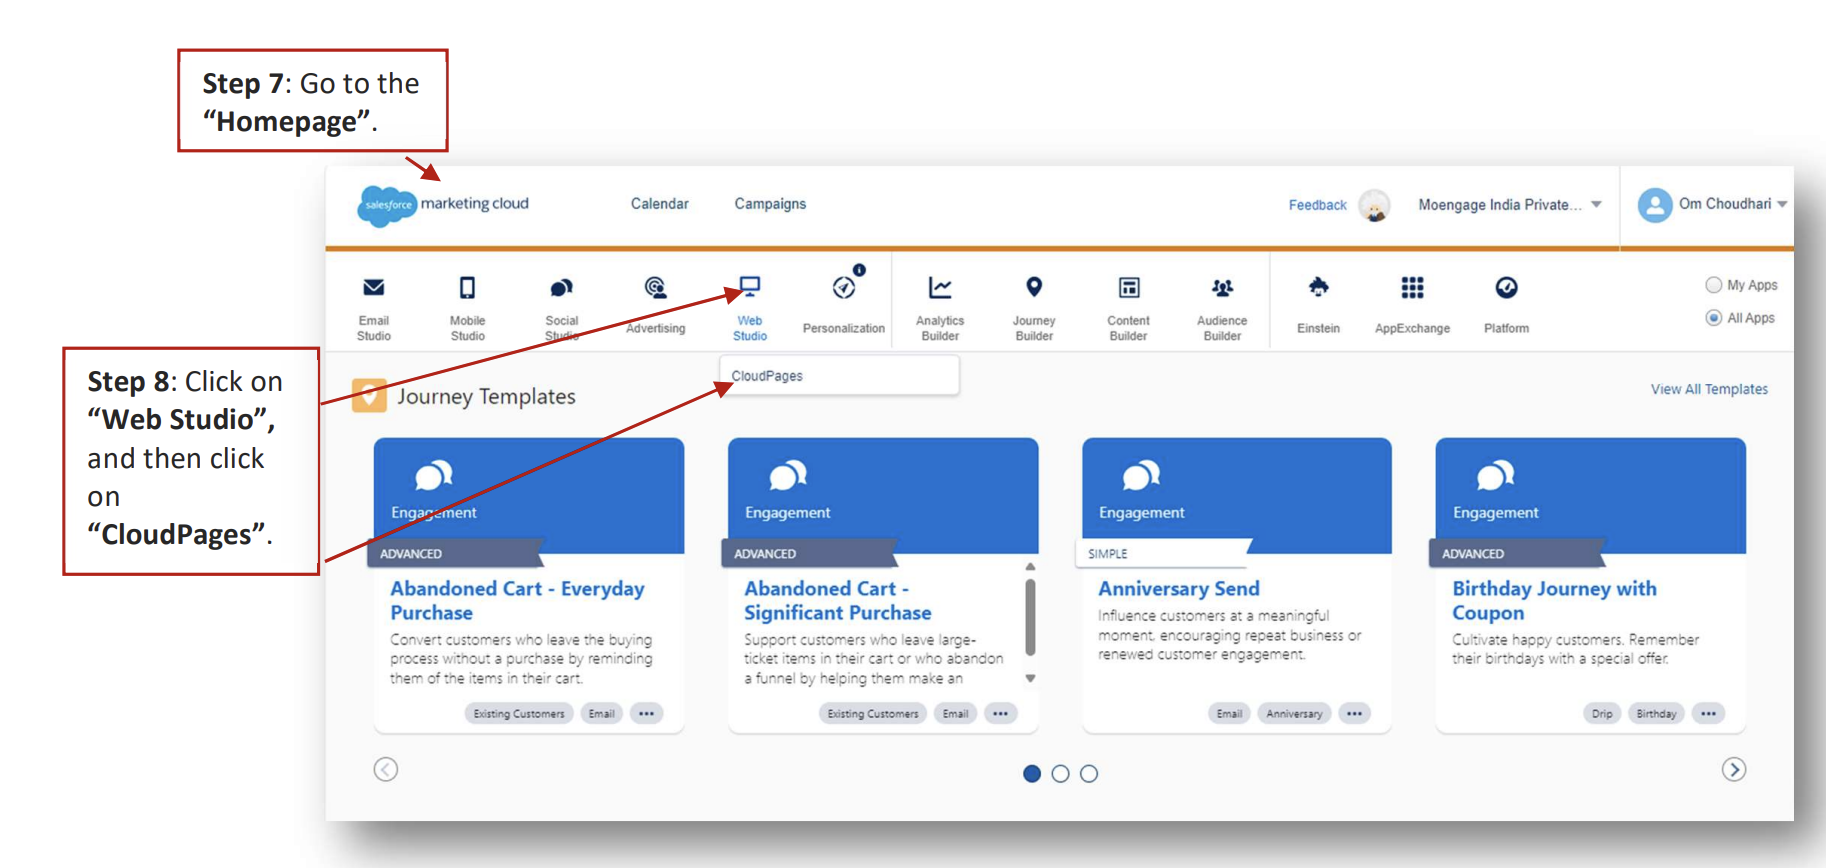Open the Anniversary Send template
The image size is (1826, 868).
(x=1179, y=589)
